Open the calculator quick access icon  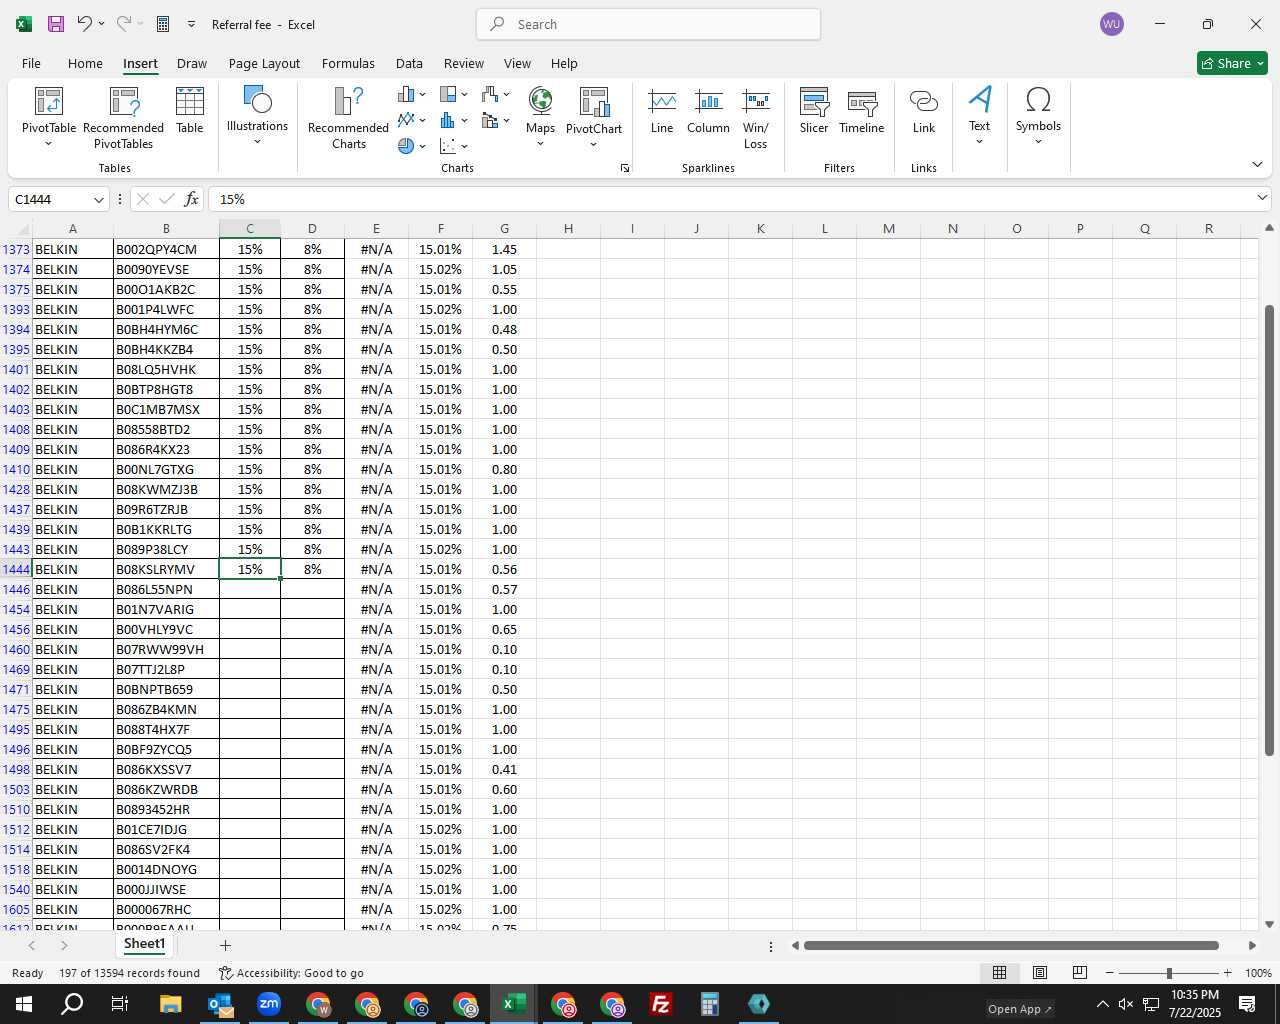click(163, 24)
